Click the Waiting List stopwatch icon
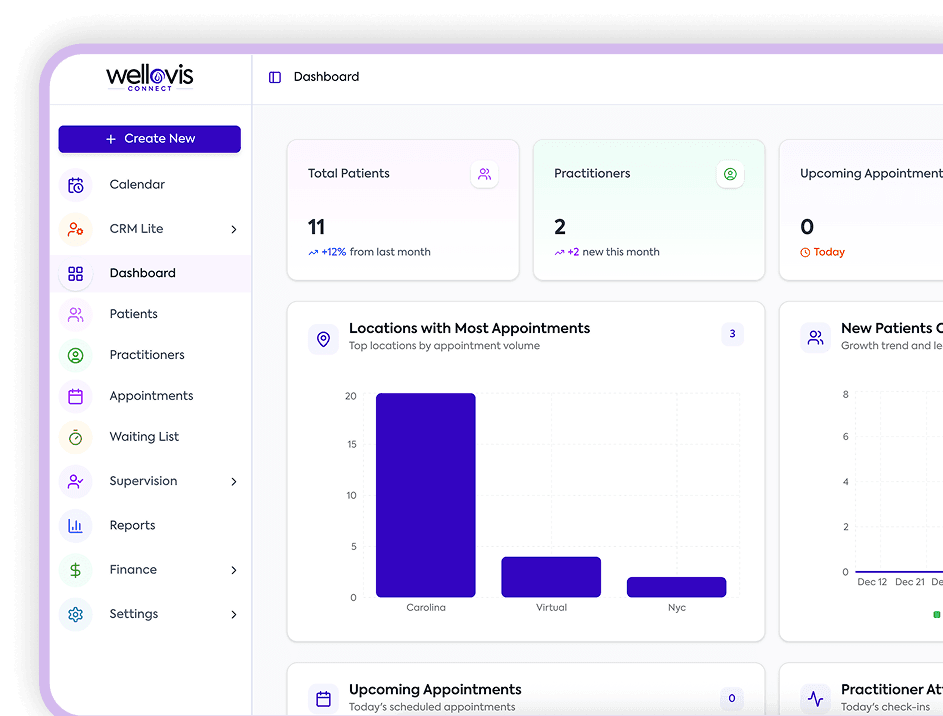The width and height of the screenshot is (943, 716). tap(76, 437)
